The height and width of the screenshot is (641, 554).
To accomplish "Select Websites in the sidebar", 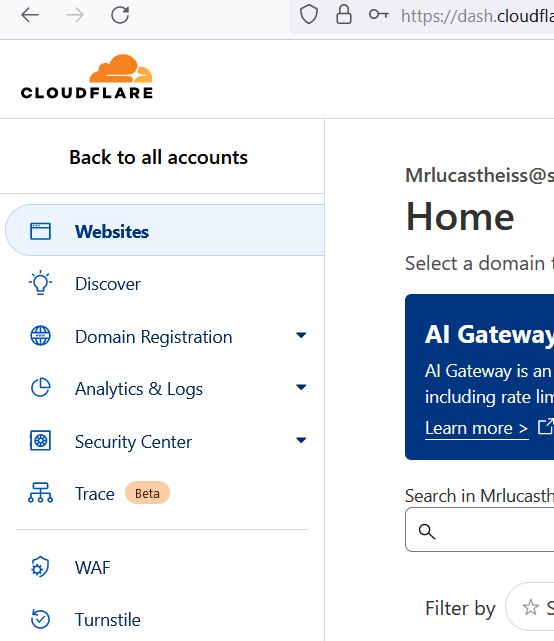I will click(165, 230).
